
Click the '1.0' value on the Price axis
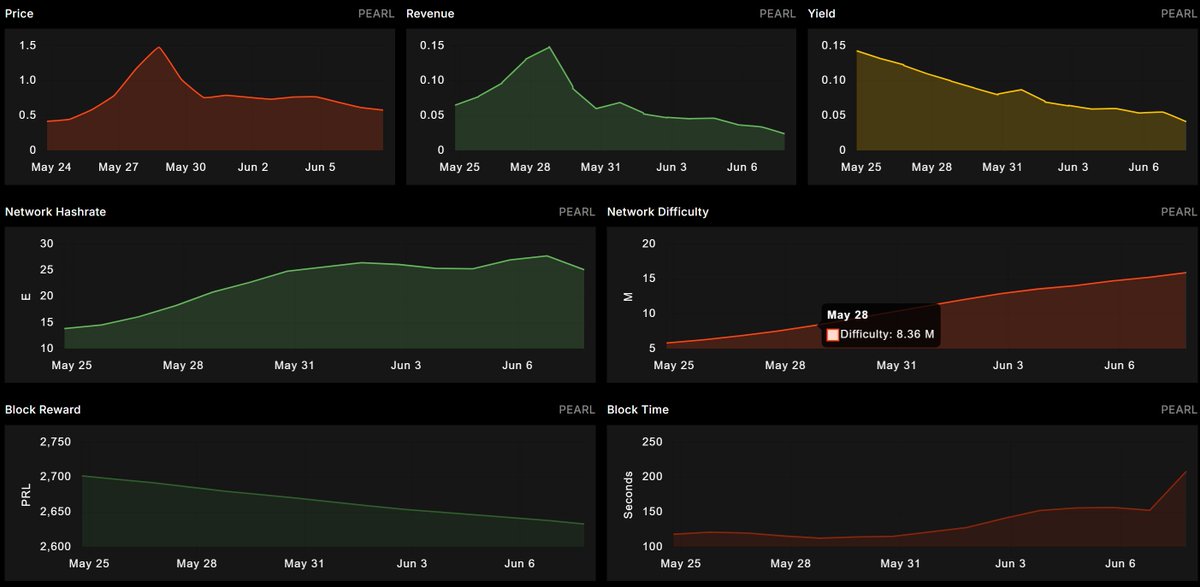coord(28,80)
